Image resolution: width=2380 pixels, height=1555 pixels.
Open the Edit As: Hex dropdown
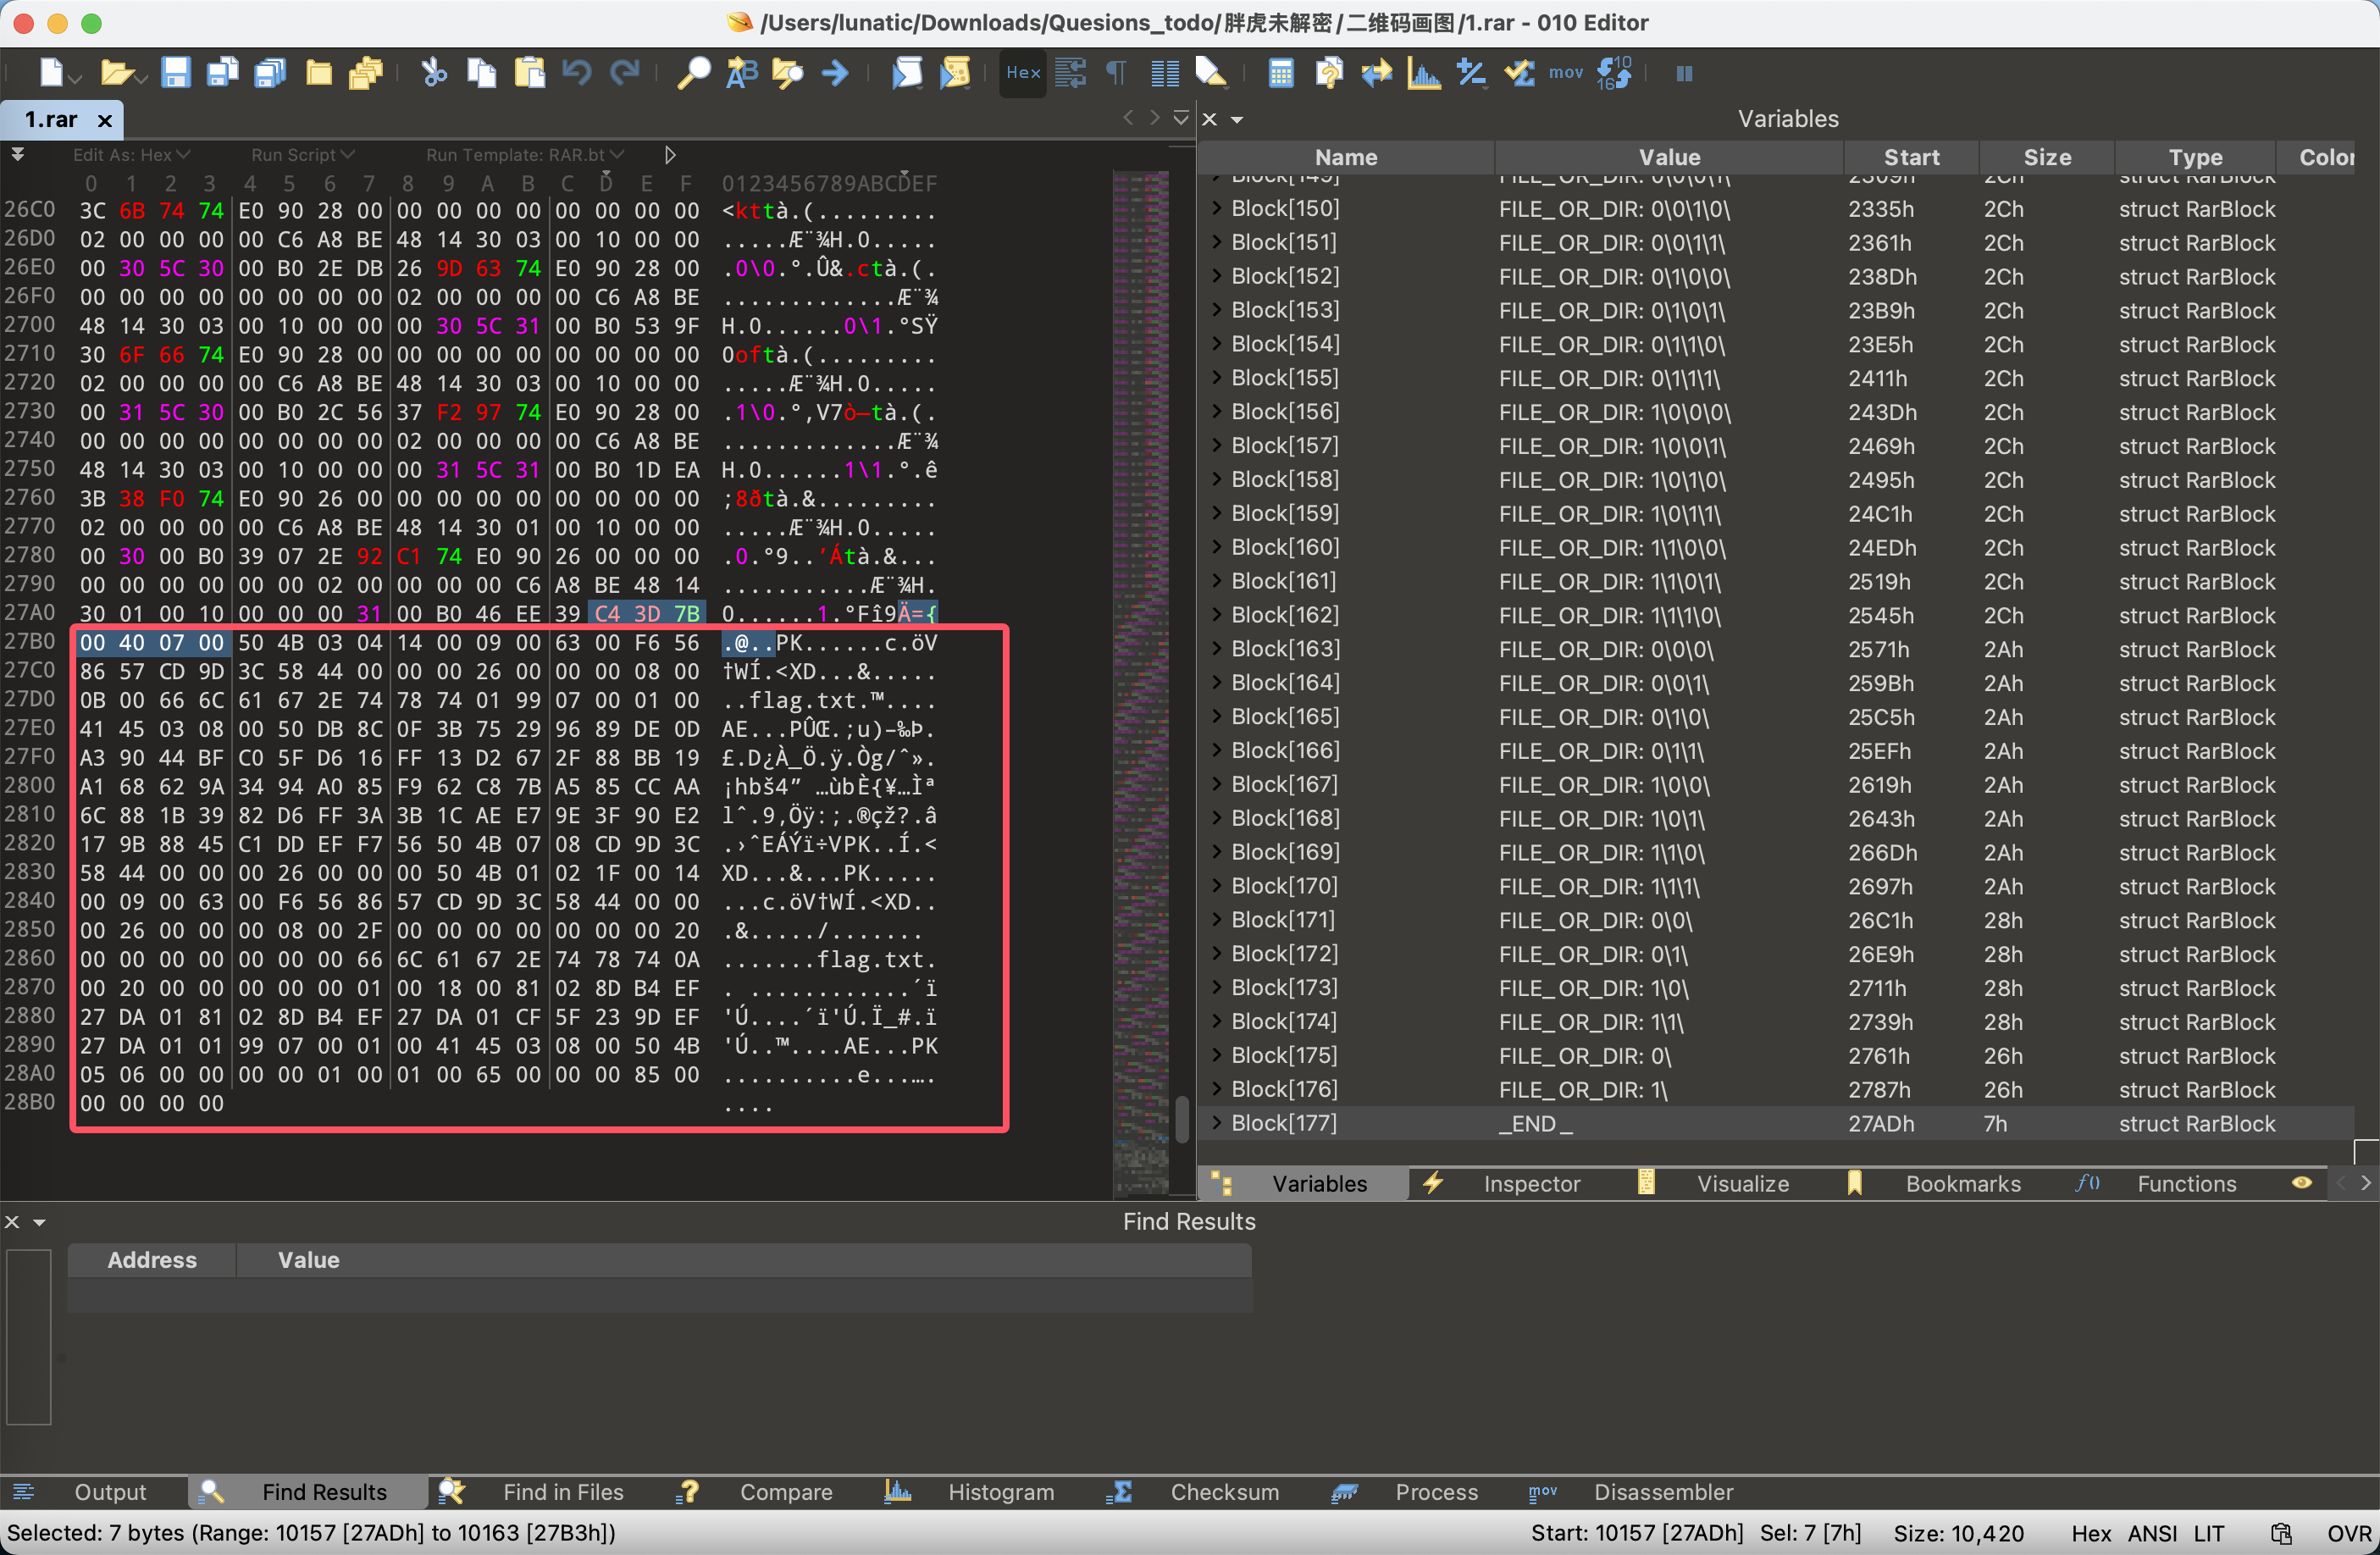(x=131, y=155)
